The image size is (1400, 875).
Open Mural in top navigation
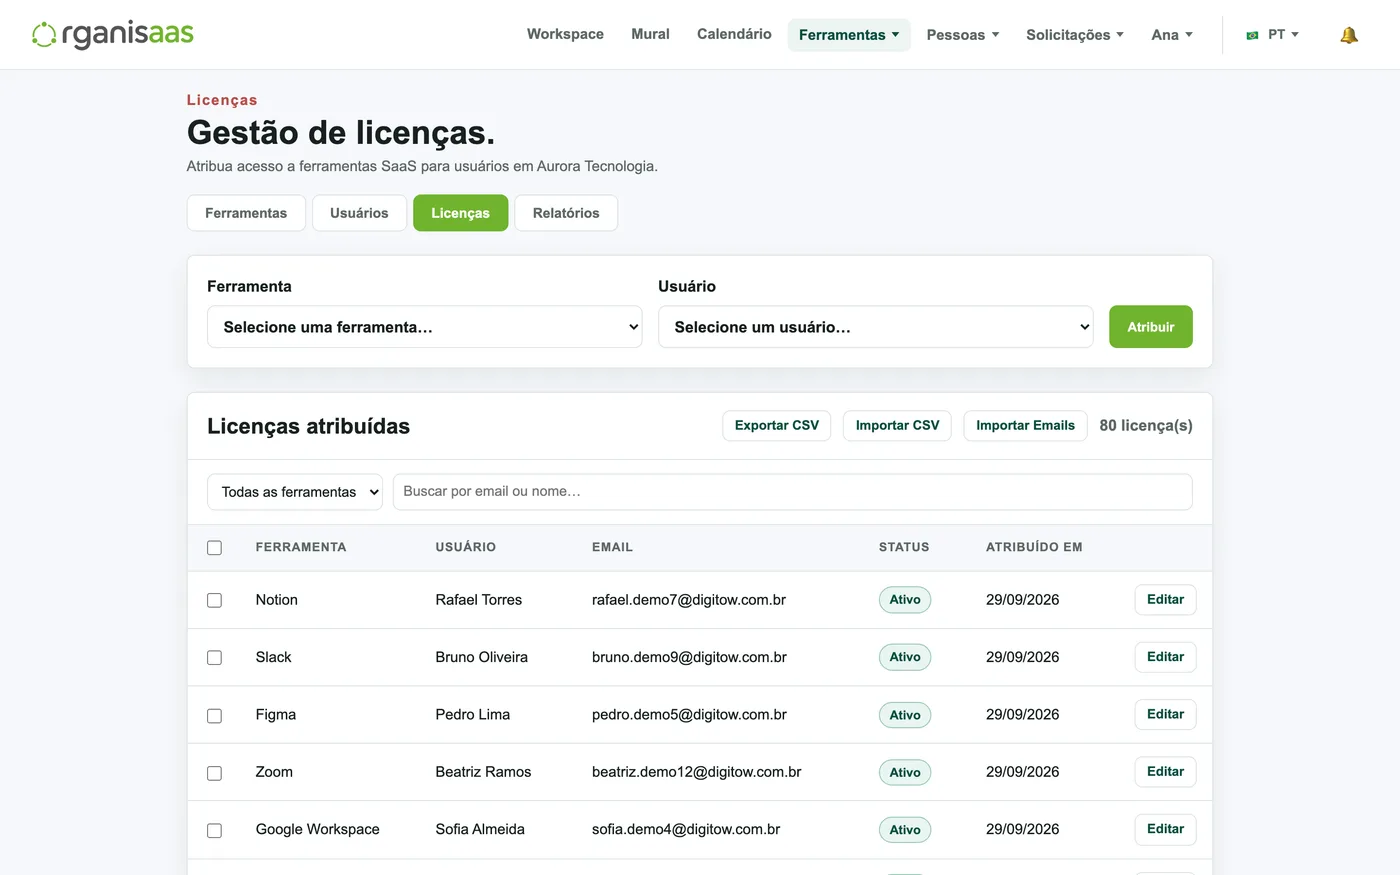(650, 34)
